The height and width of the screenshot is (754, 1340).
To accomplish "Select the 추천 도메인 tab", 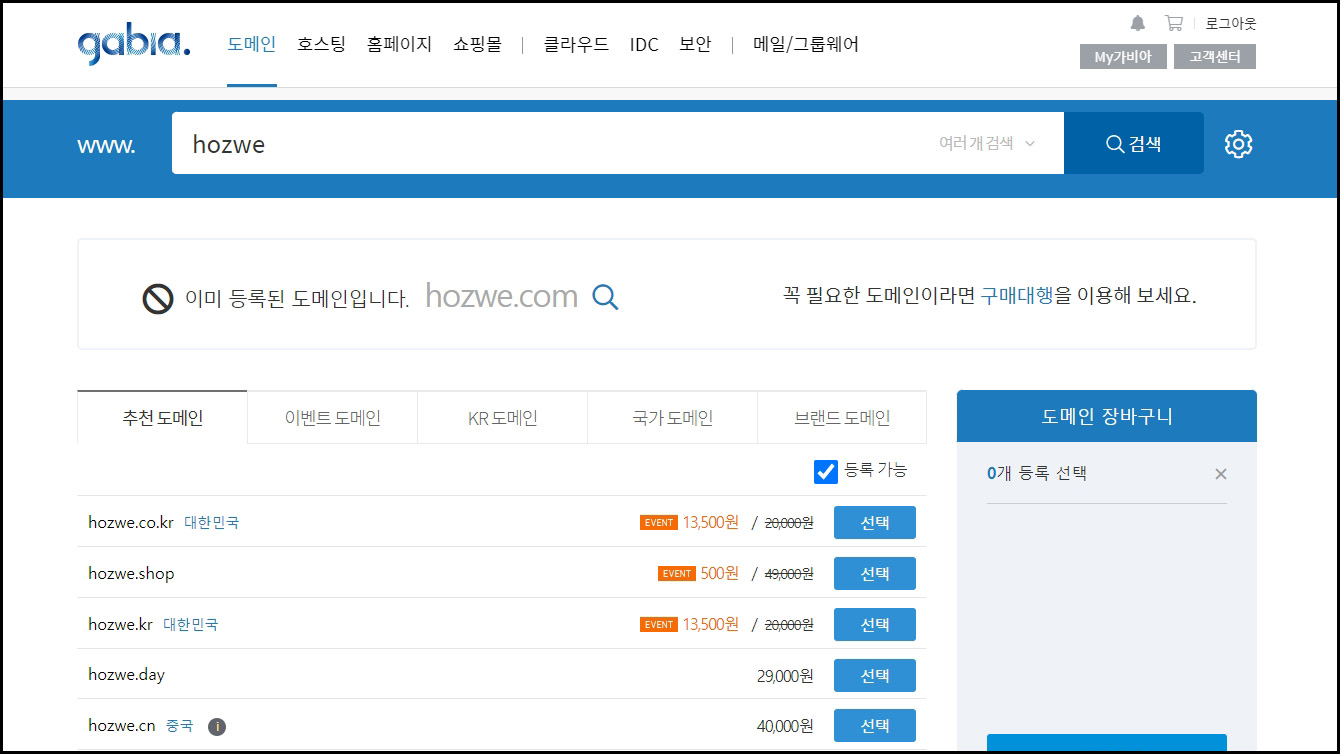I will (162, 417).
